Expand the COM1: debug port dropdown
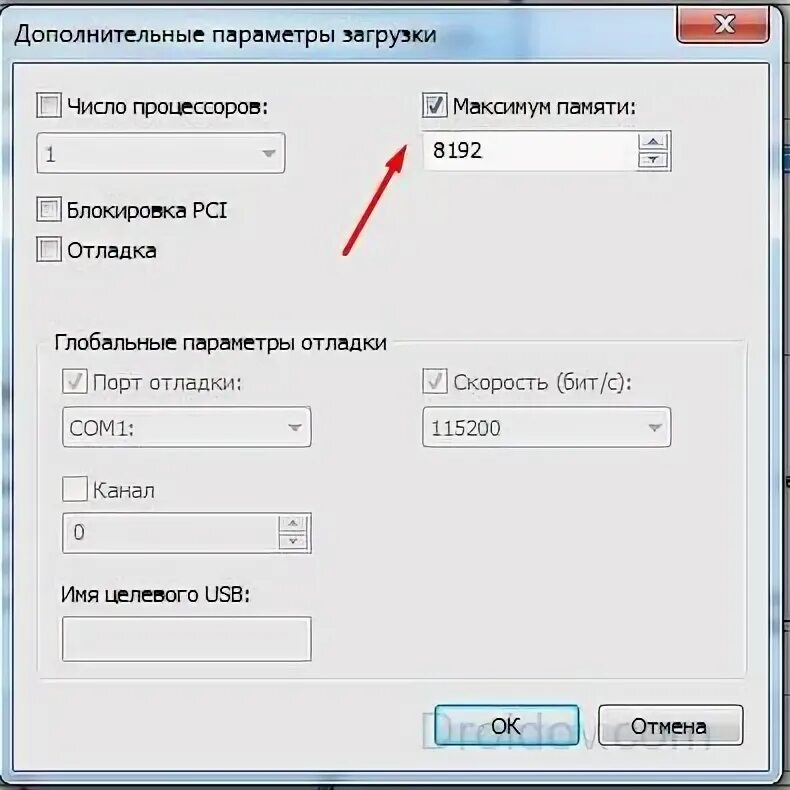Viewport: 790px width, 790px height. pos(186,427)
